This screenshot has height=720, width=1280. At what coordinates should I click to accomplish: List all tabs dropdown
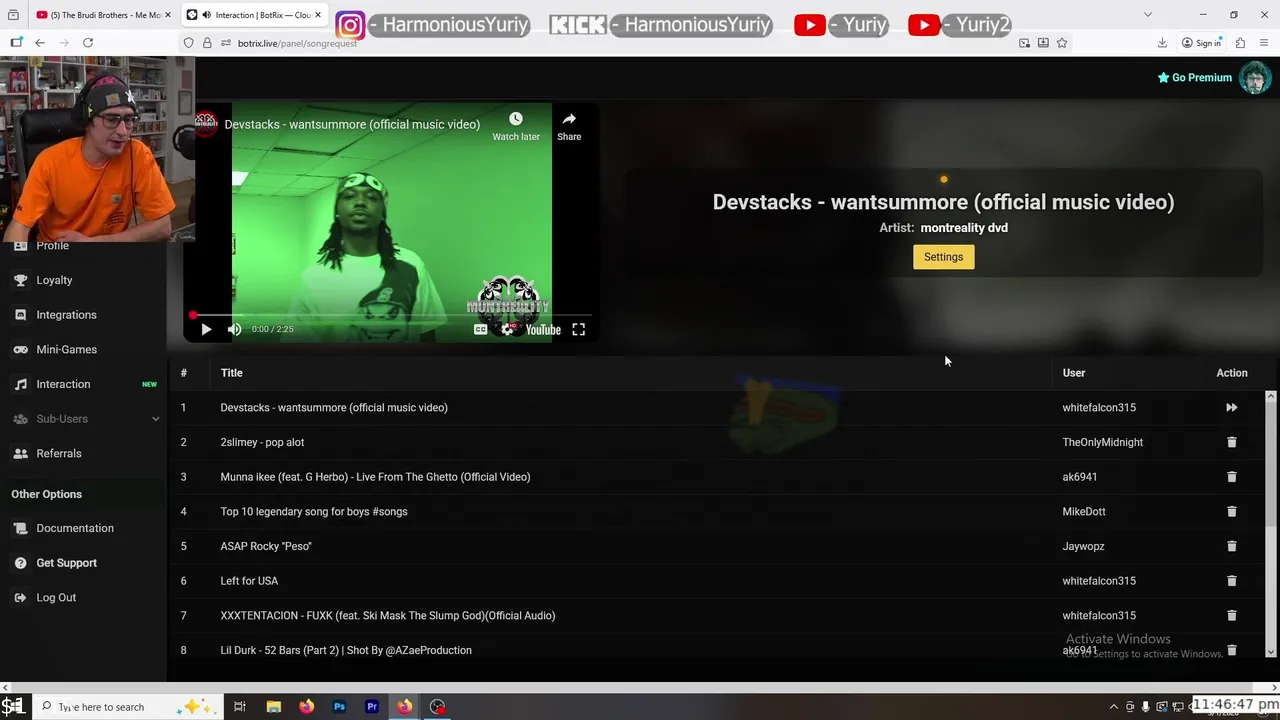coord(1148,15)
